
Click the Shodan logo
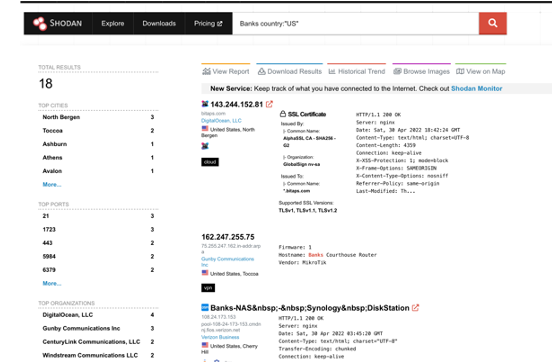tap(58, 24)
